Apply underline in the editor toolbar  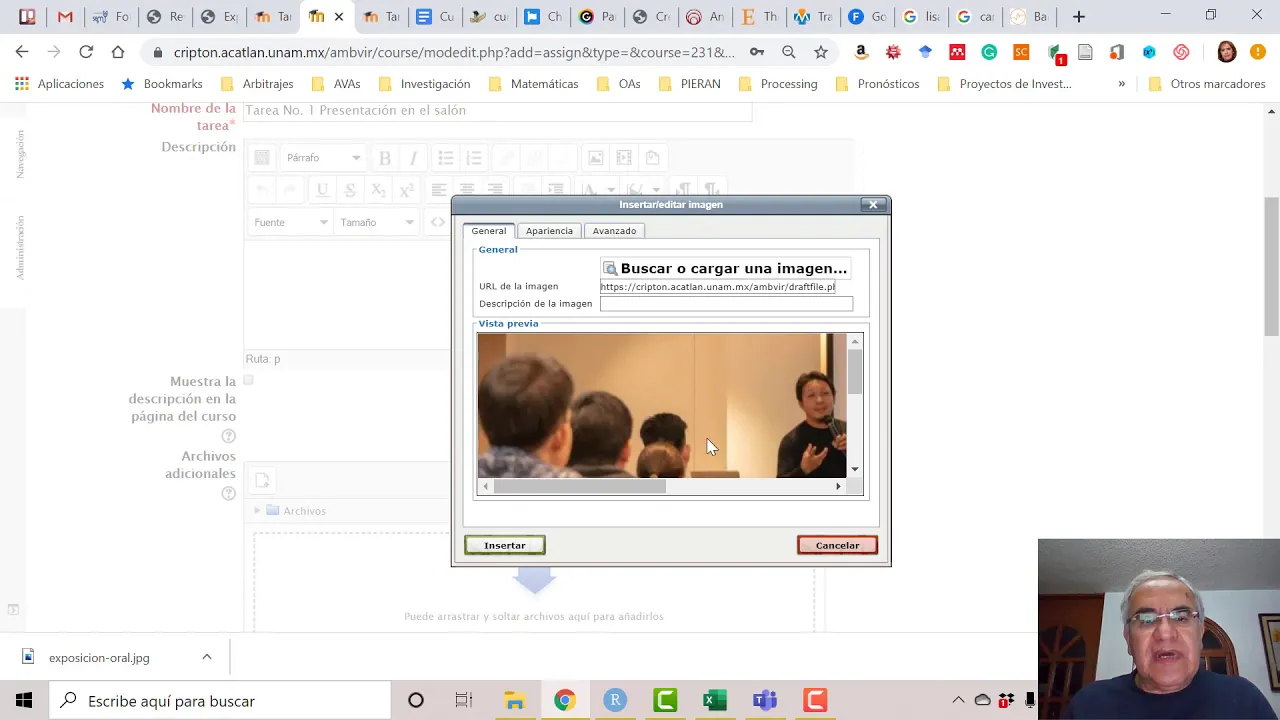(x=322, y=190)
